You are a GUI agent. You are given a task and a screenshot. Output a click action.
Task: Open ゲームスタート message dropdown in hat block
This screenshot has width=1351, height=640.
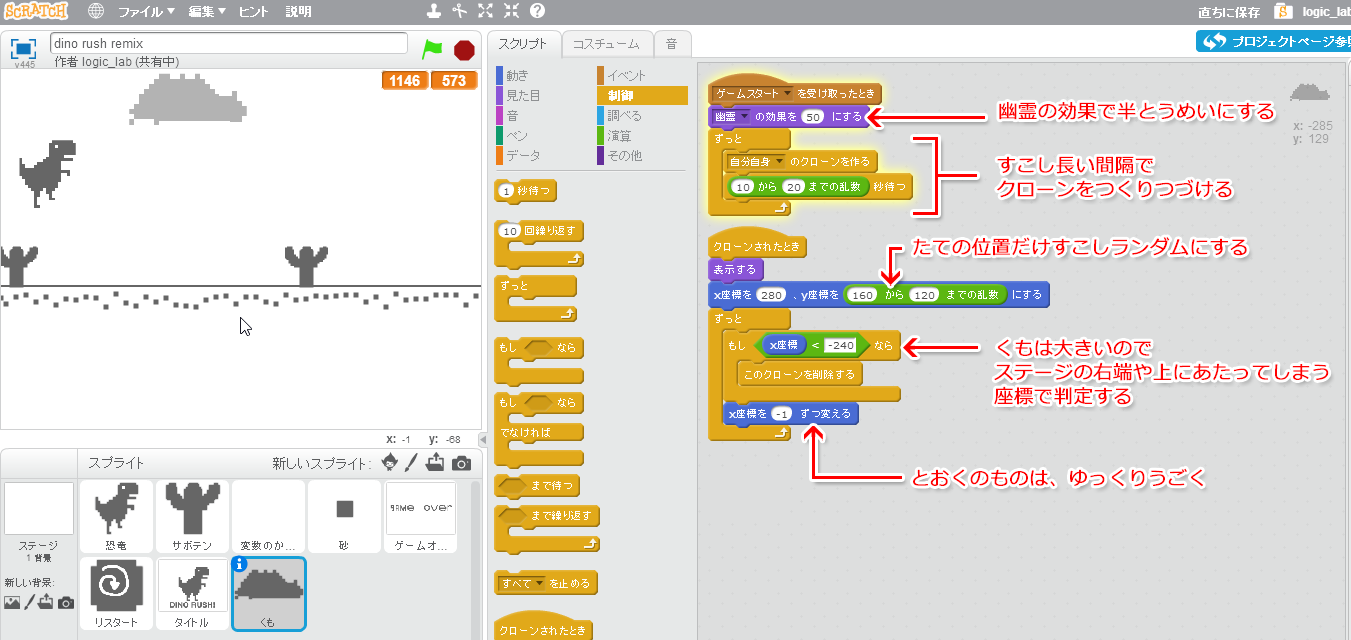click(x=754, y=93)
